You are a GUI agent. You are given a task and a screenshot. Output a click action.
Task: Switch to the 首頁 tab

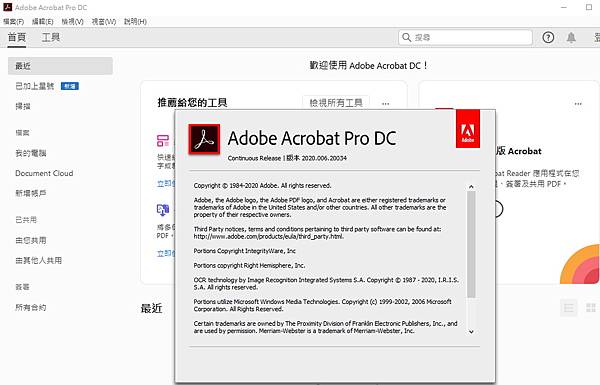tap(17, 37)
